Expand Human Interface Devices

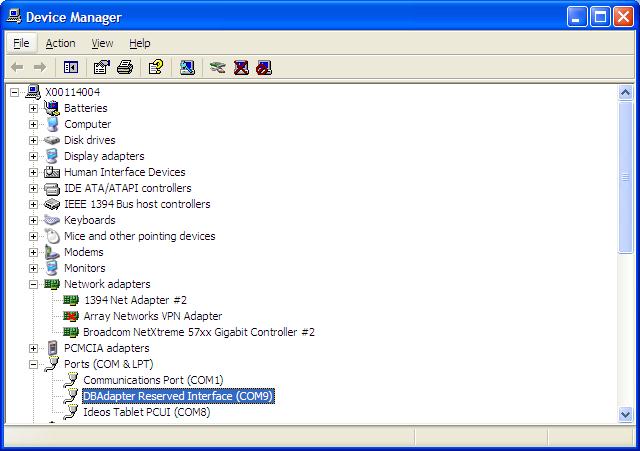(x=33, y=172)
